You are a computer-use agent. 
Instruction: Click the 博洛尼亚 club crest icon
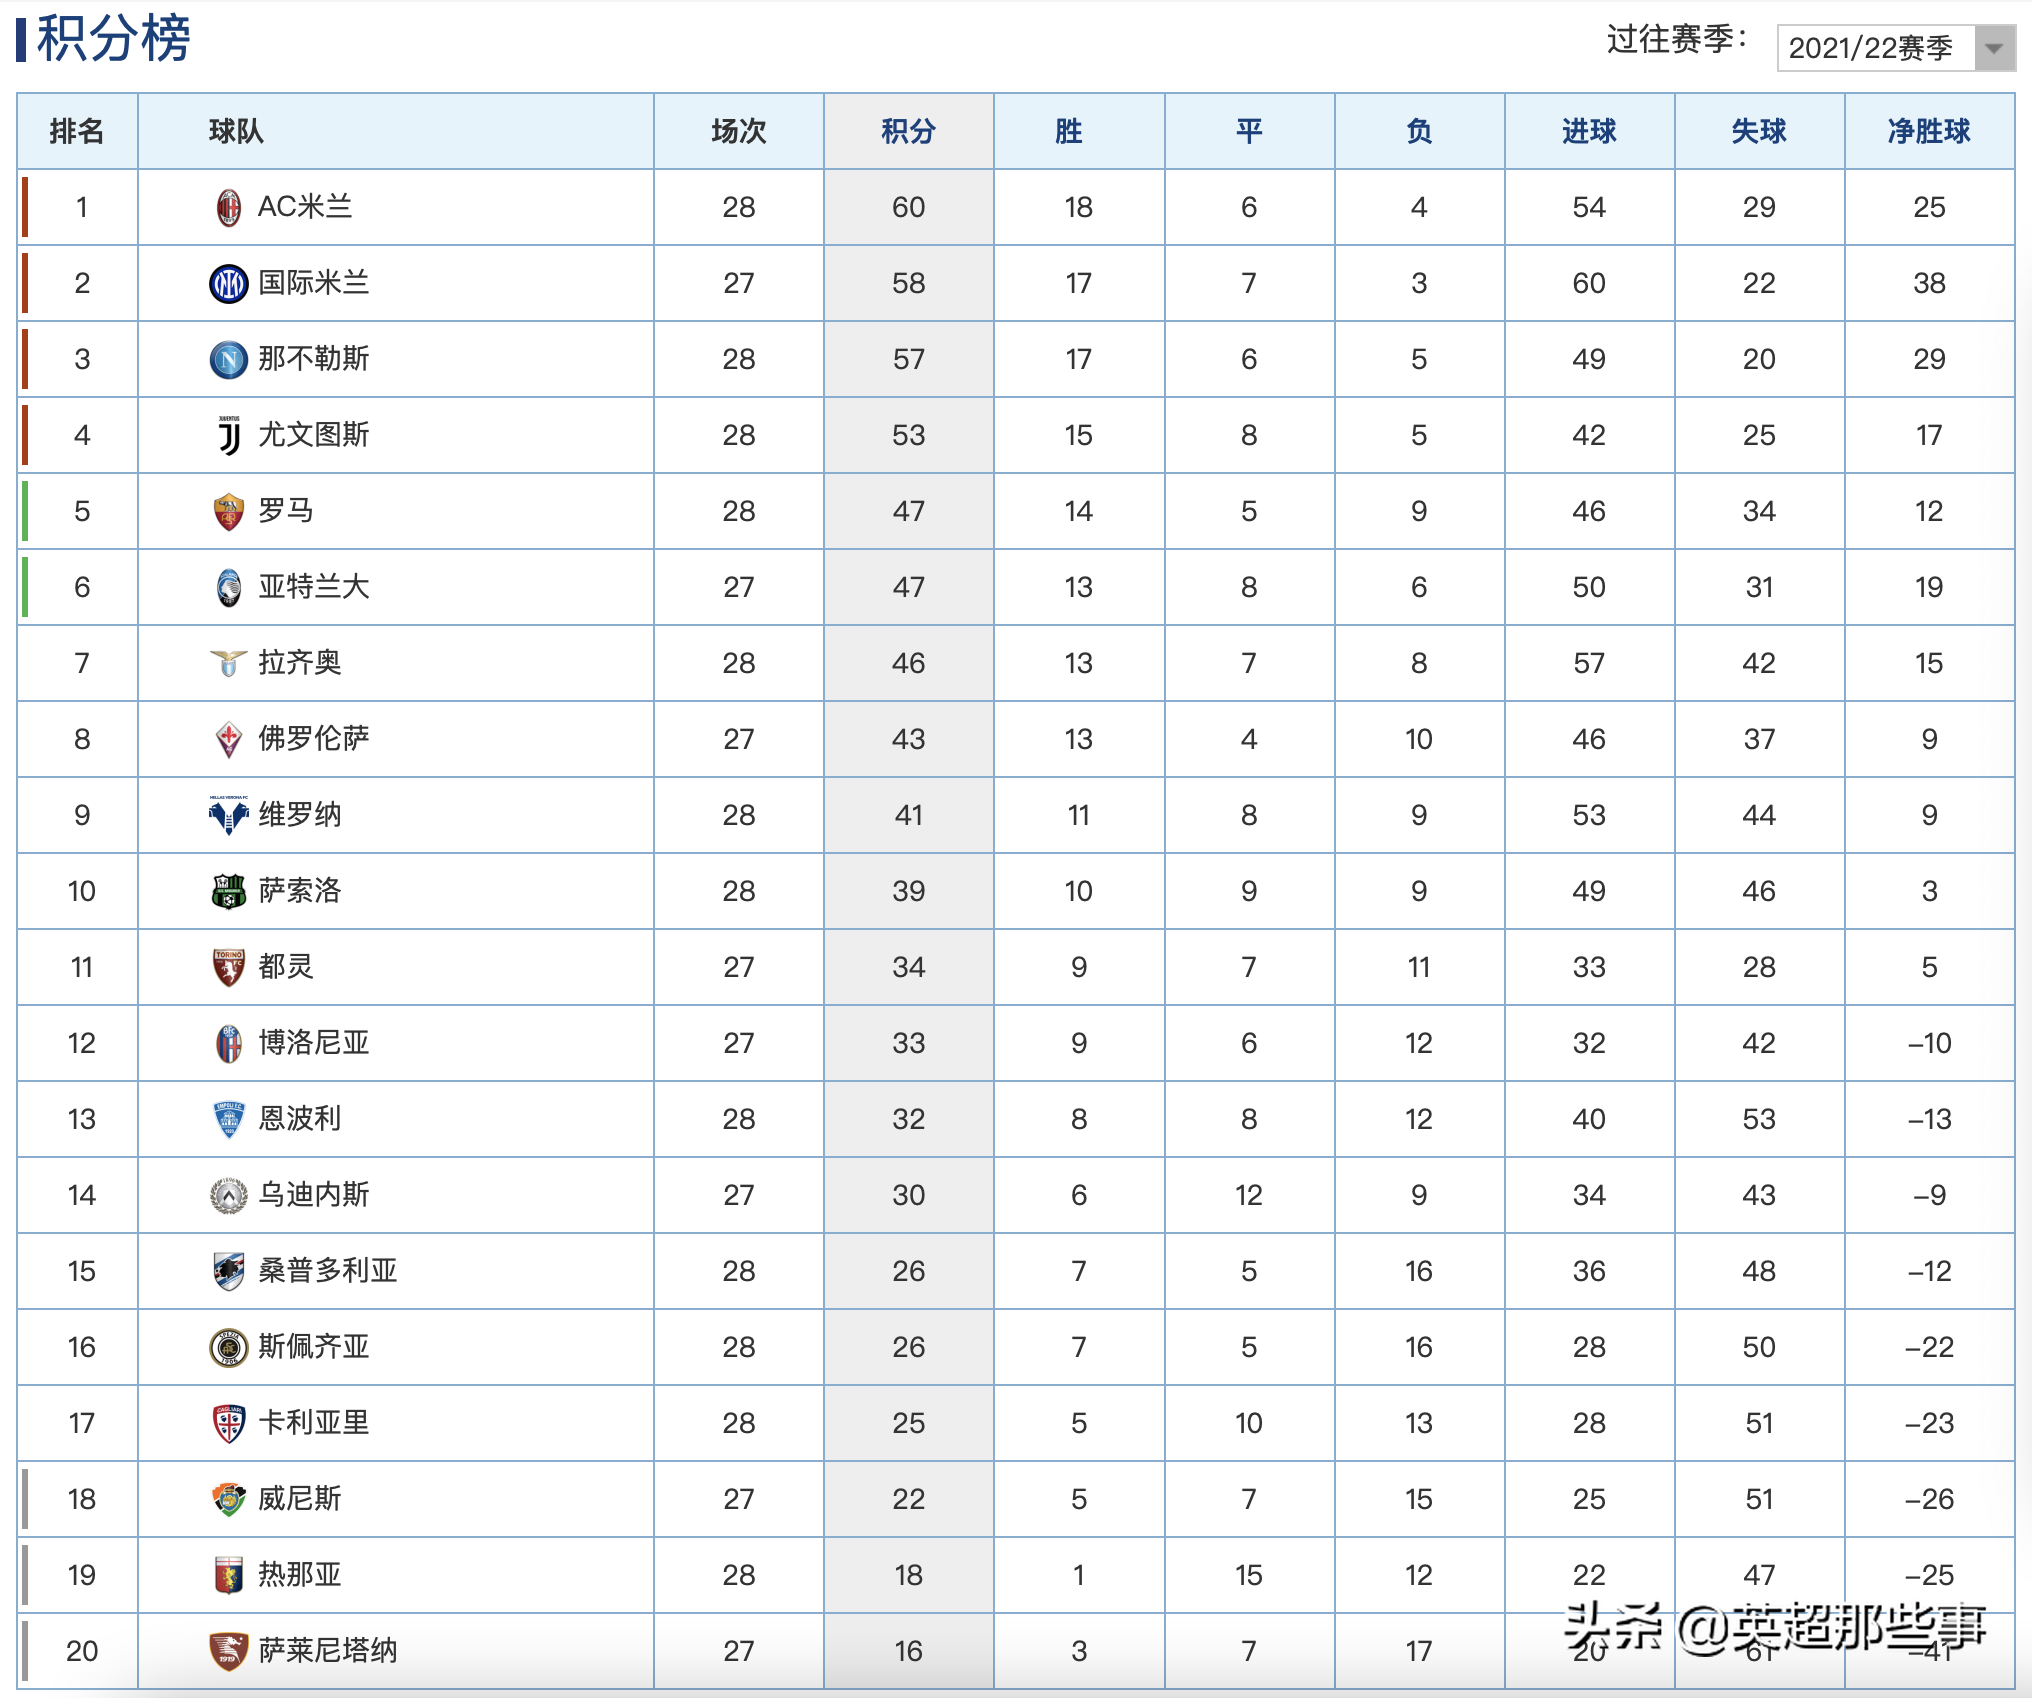coord(229,1043)
